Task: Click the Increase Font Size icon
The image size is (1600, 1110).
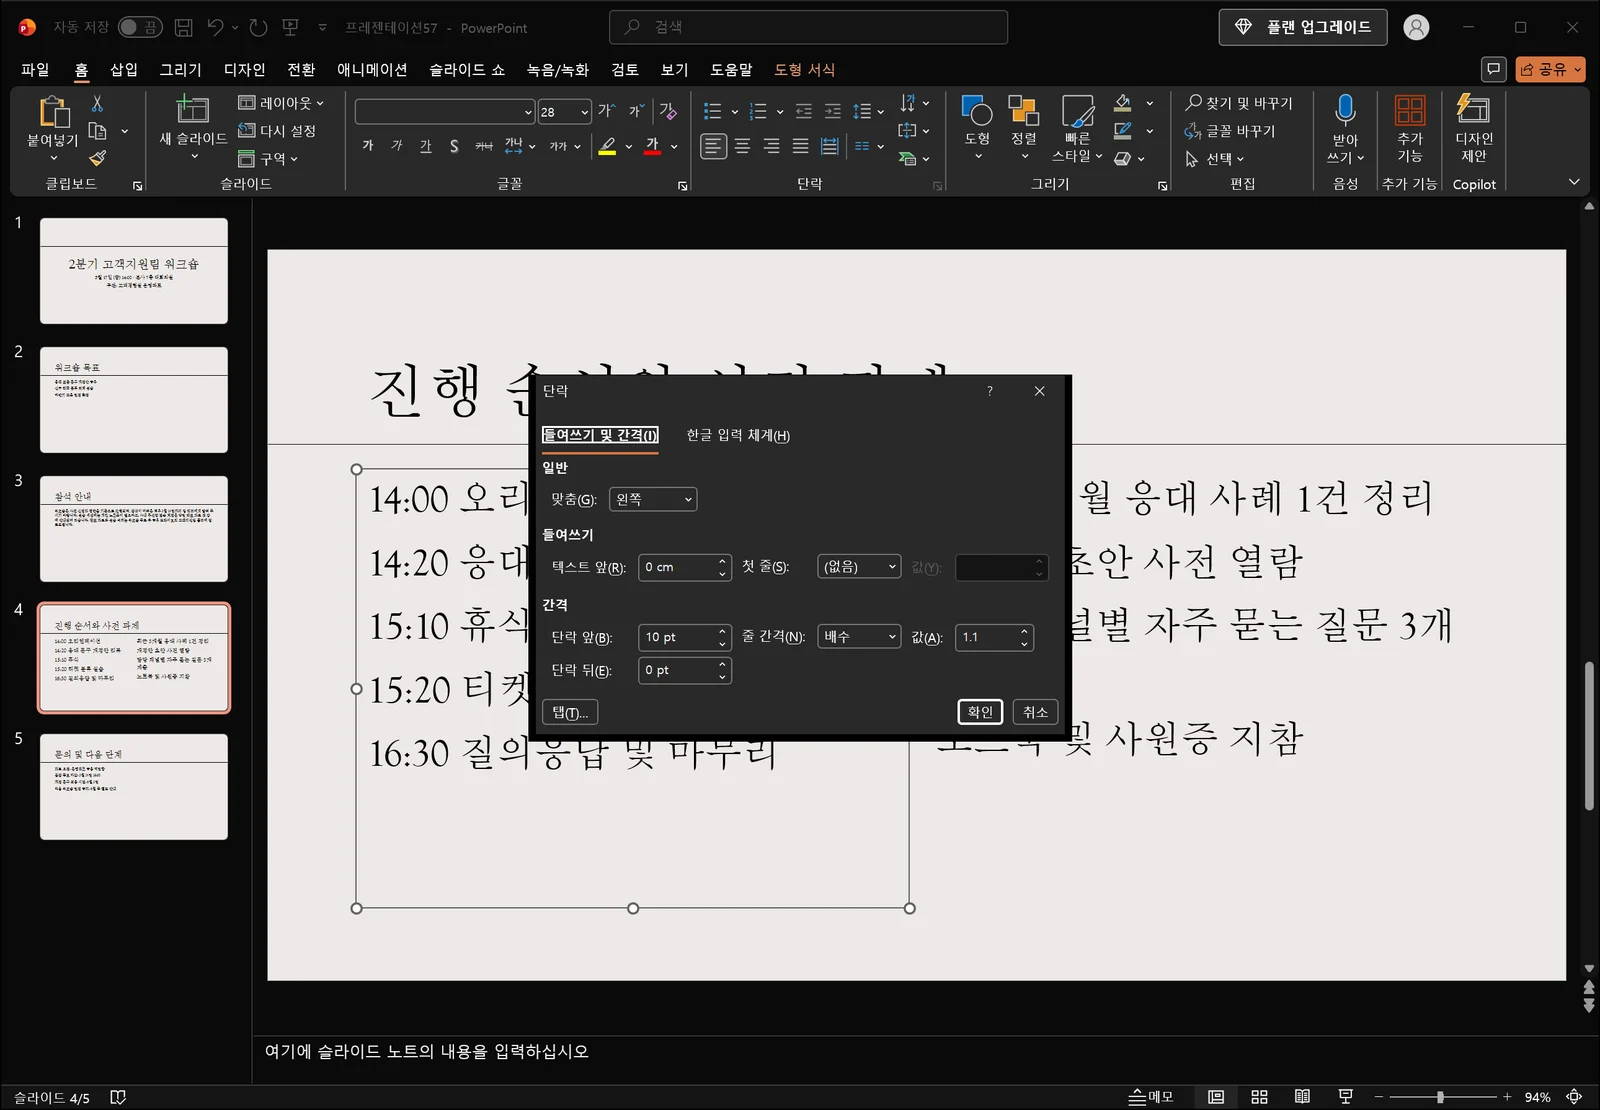Action: click(x=606, y=111)
